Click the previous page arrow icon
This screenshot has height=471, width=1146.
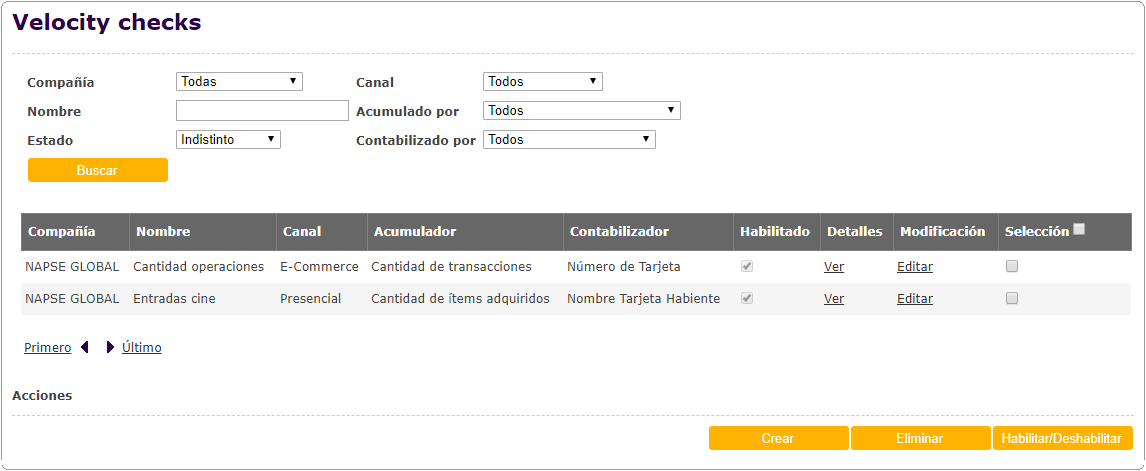(86, 348)
